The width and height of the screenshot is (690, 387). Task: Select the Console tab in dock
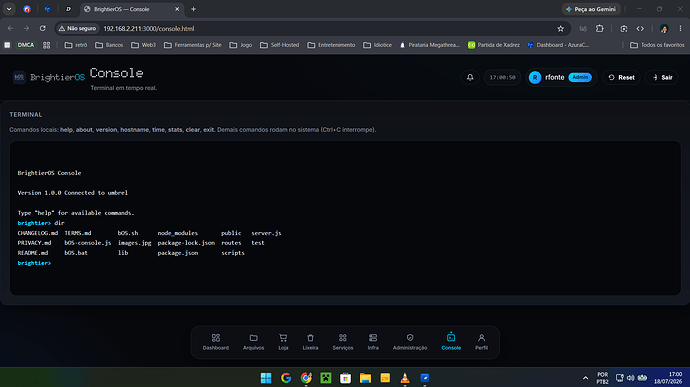[451, 342]
